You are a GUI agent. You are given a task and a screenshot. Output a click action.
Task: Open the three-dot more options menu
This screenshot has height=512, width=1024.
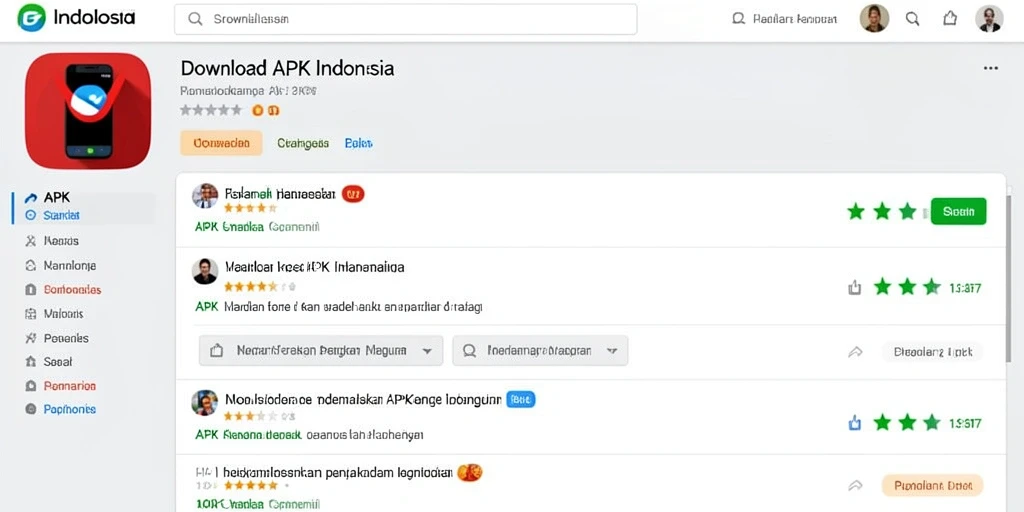(991, 69)
